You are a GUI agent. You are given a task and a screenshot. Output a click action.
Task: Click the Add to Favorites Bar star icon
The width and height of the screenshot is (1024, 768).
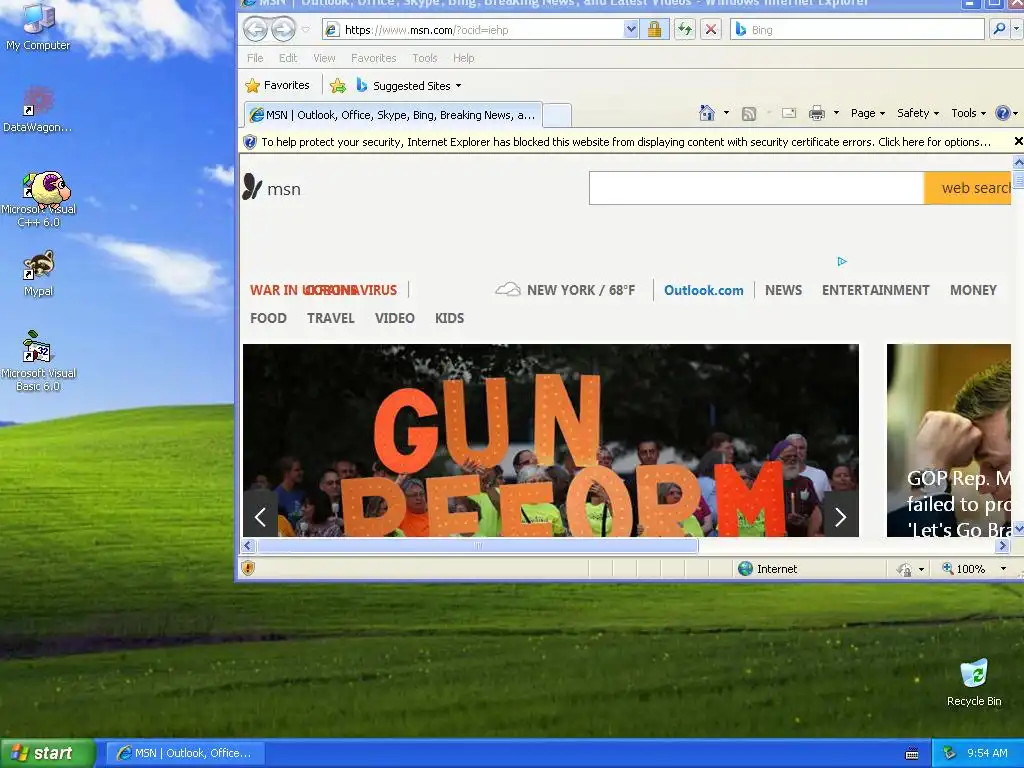pos(338,86)
